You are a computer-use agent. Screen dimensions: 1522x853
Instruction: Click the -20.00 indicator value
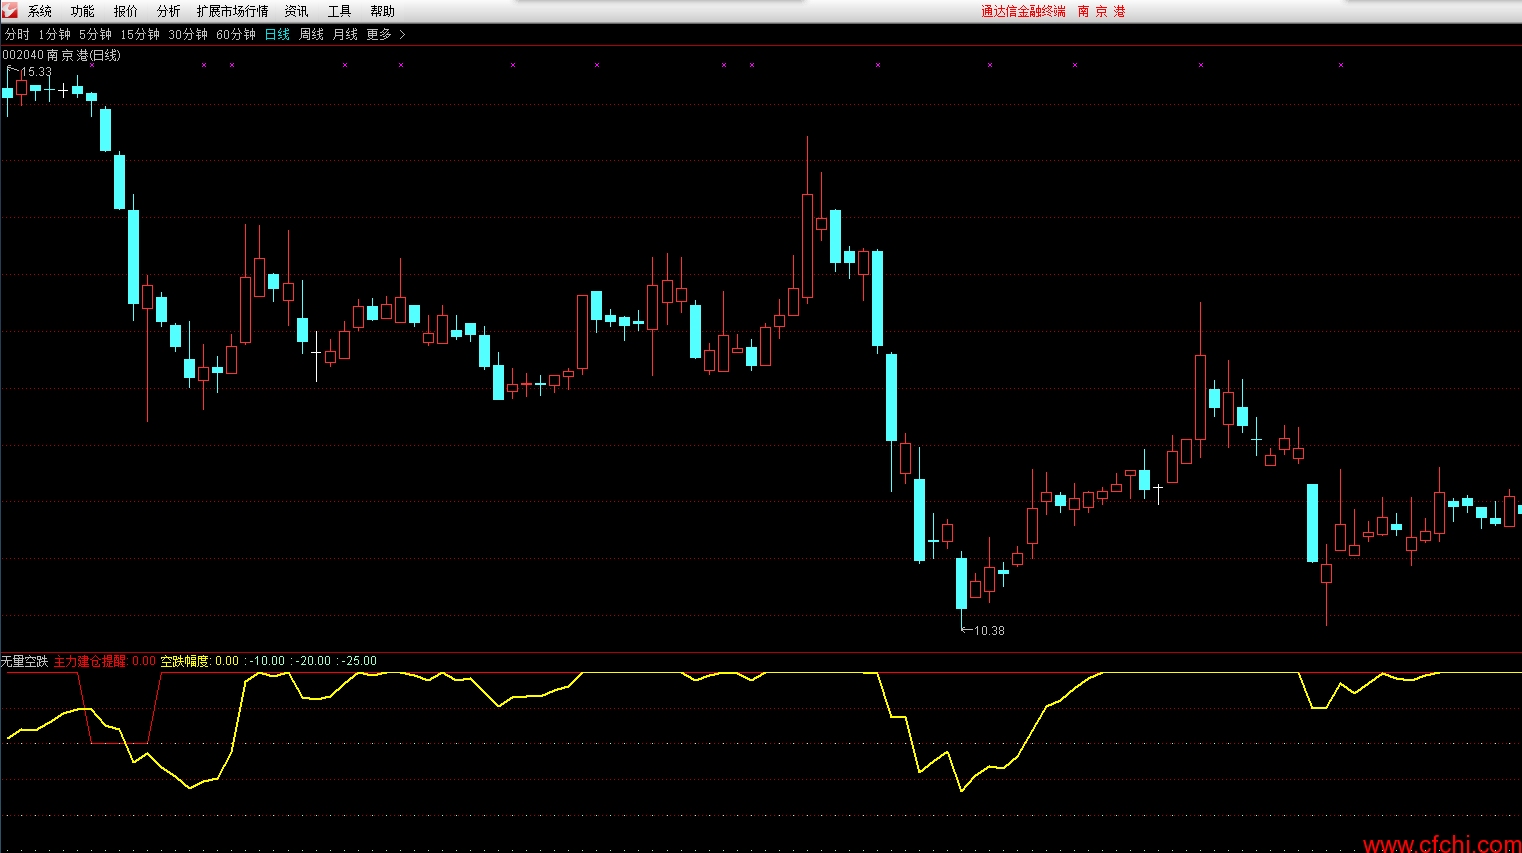point(314,661)
